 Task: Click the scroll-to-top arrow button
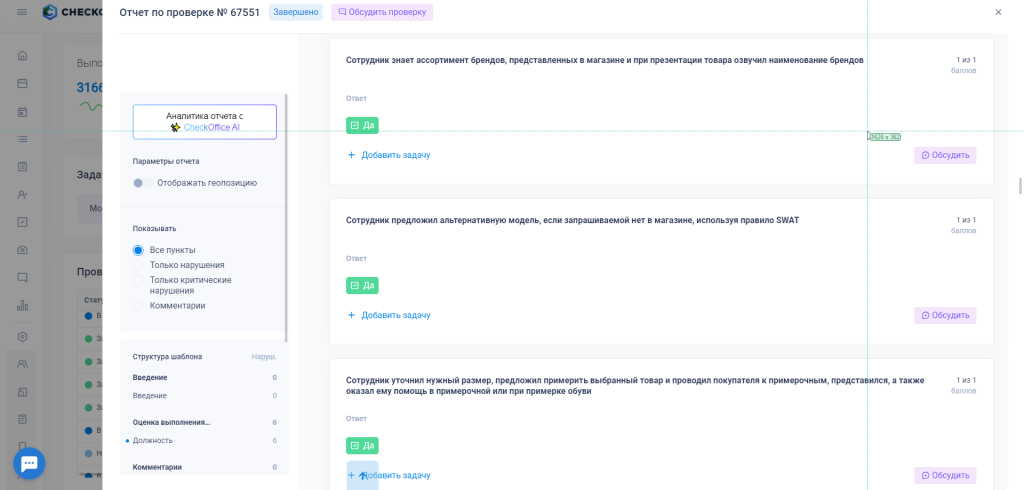[x=363, y=476]
